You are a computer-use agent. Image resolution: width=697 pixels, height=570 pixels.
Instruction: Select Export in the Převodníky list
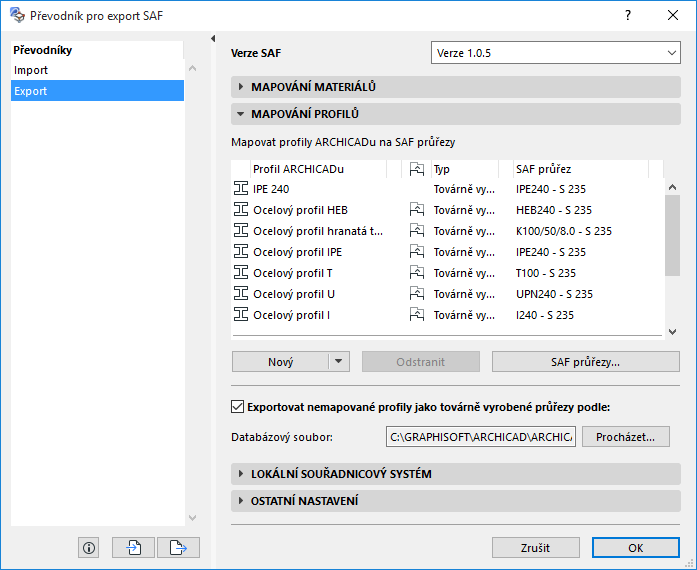click(97, 91)
